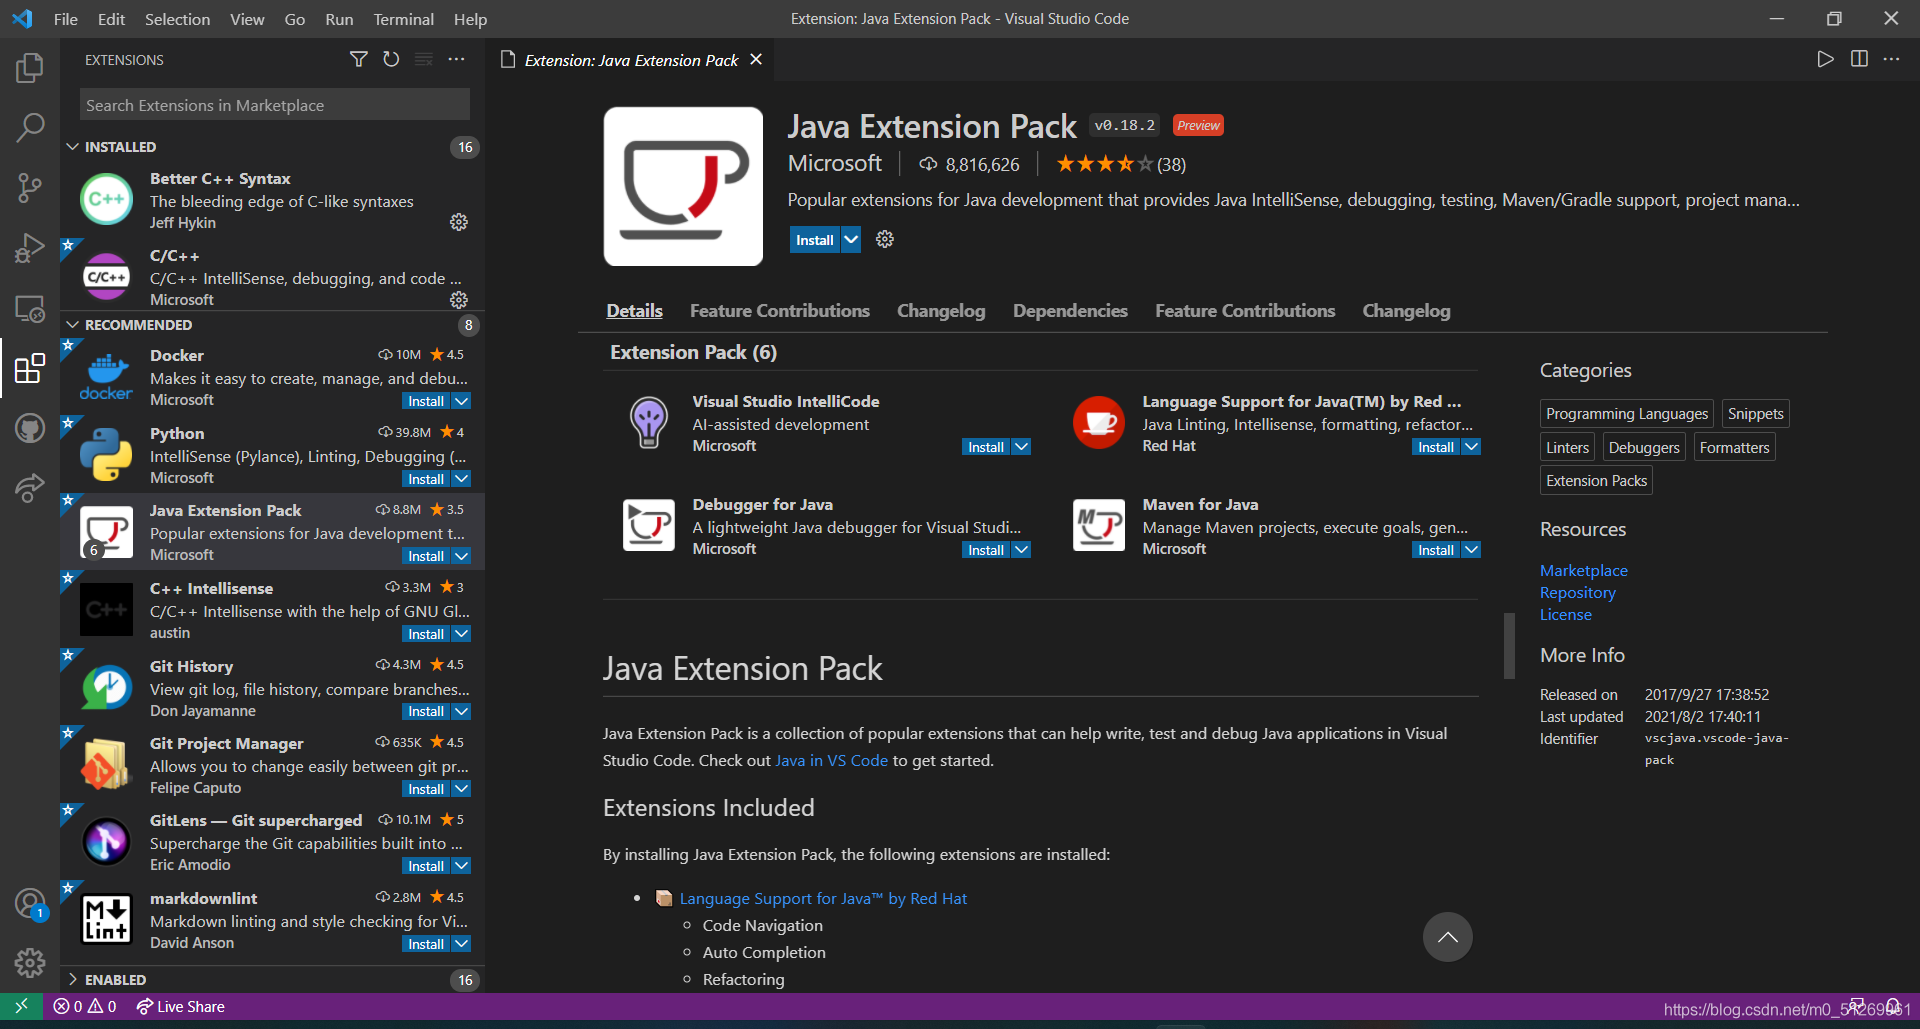Install the markdownlint extension
The width and height of the screenshot is (1920, 1029).
click(426, 944)
